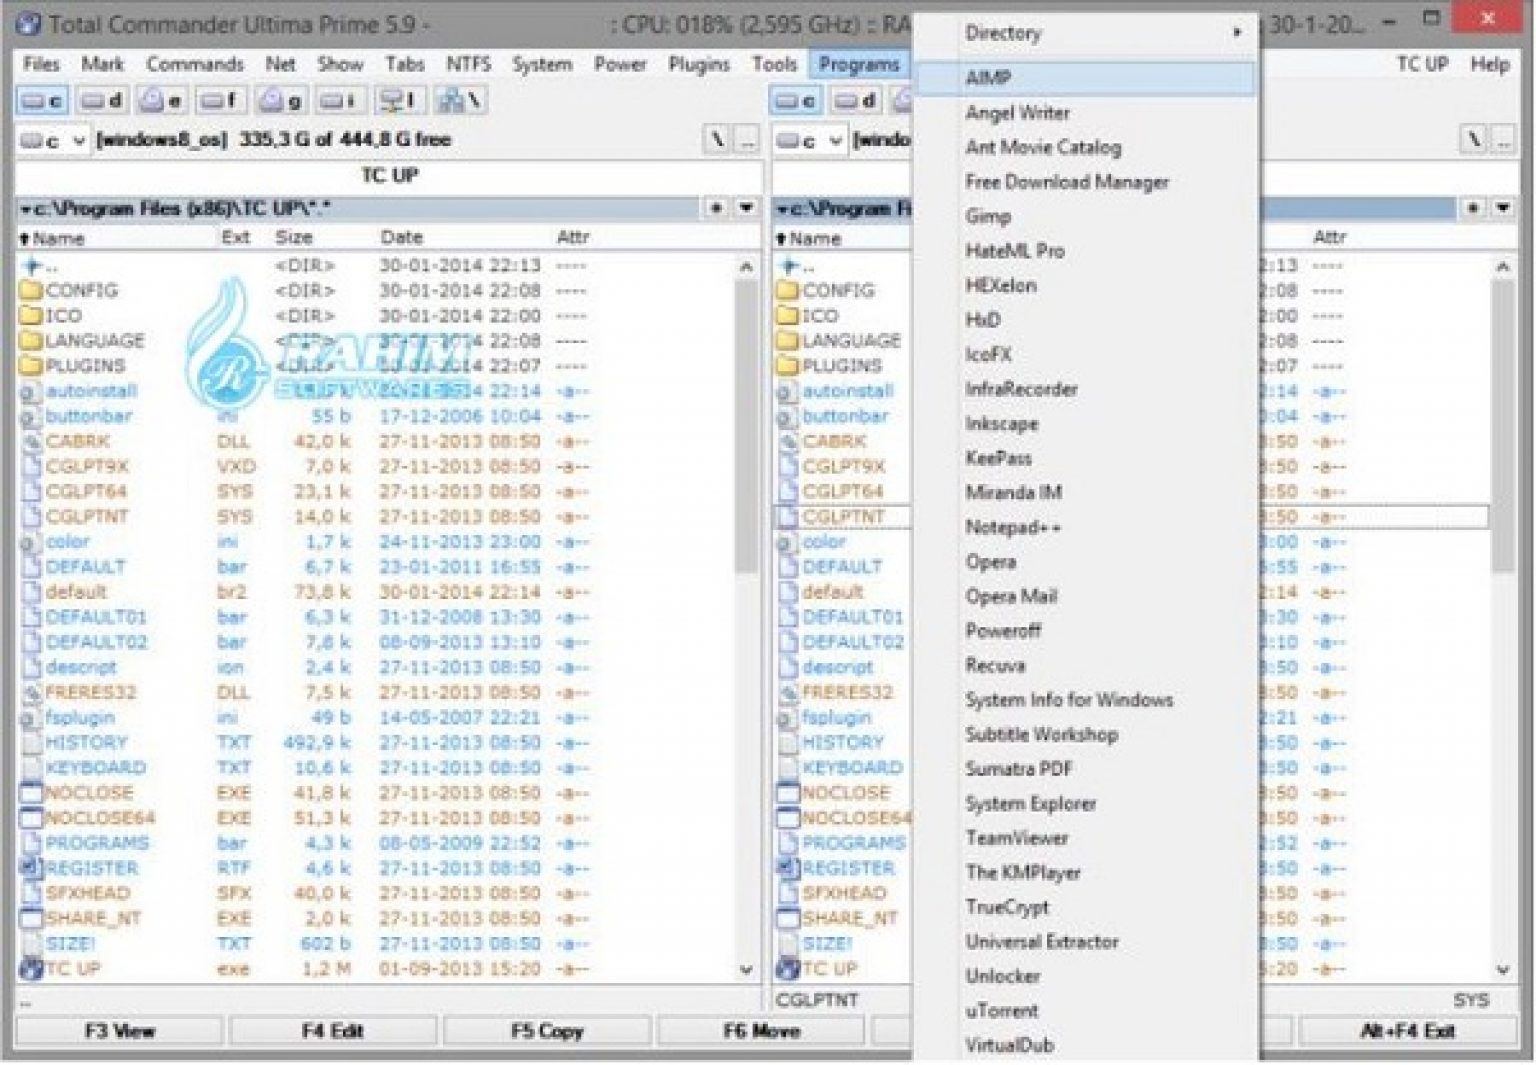Open the NTFS menu

pyautogui.click(x=468, y=64)
